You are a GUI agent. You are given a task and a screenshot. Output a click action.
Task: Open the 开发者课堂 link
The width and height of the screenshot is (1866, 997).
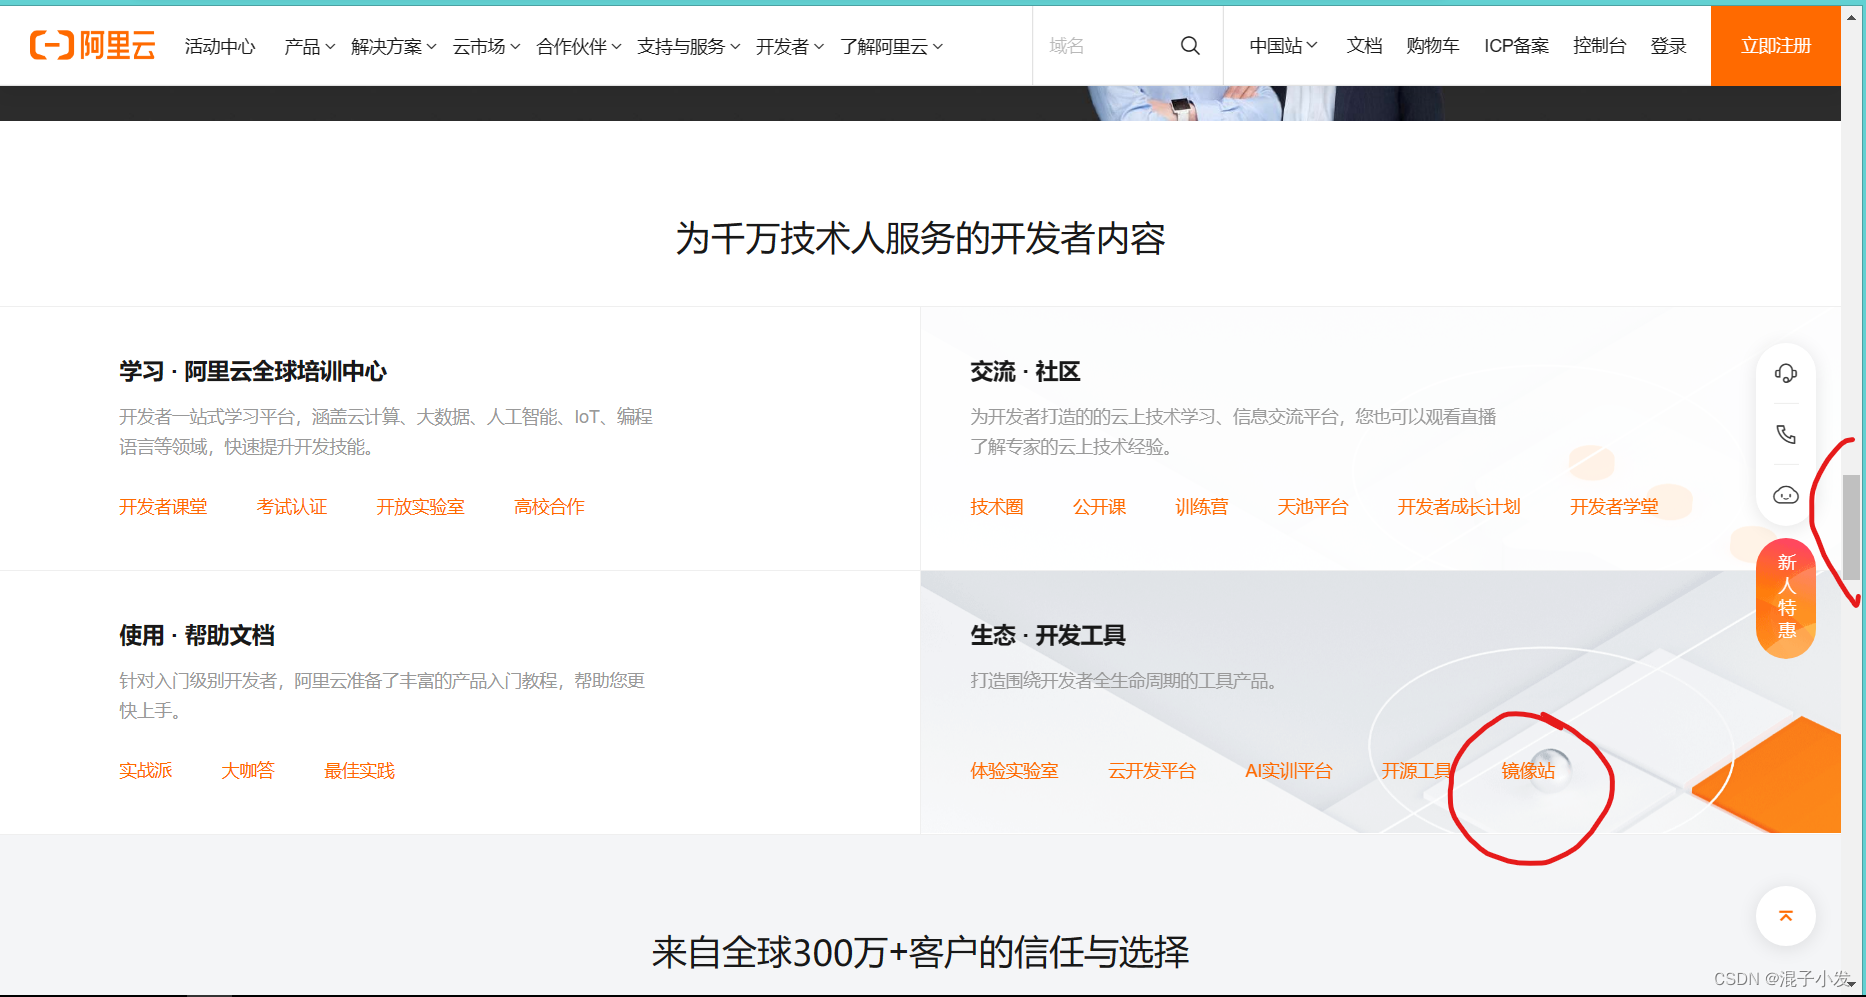(x=163, y=507)
